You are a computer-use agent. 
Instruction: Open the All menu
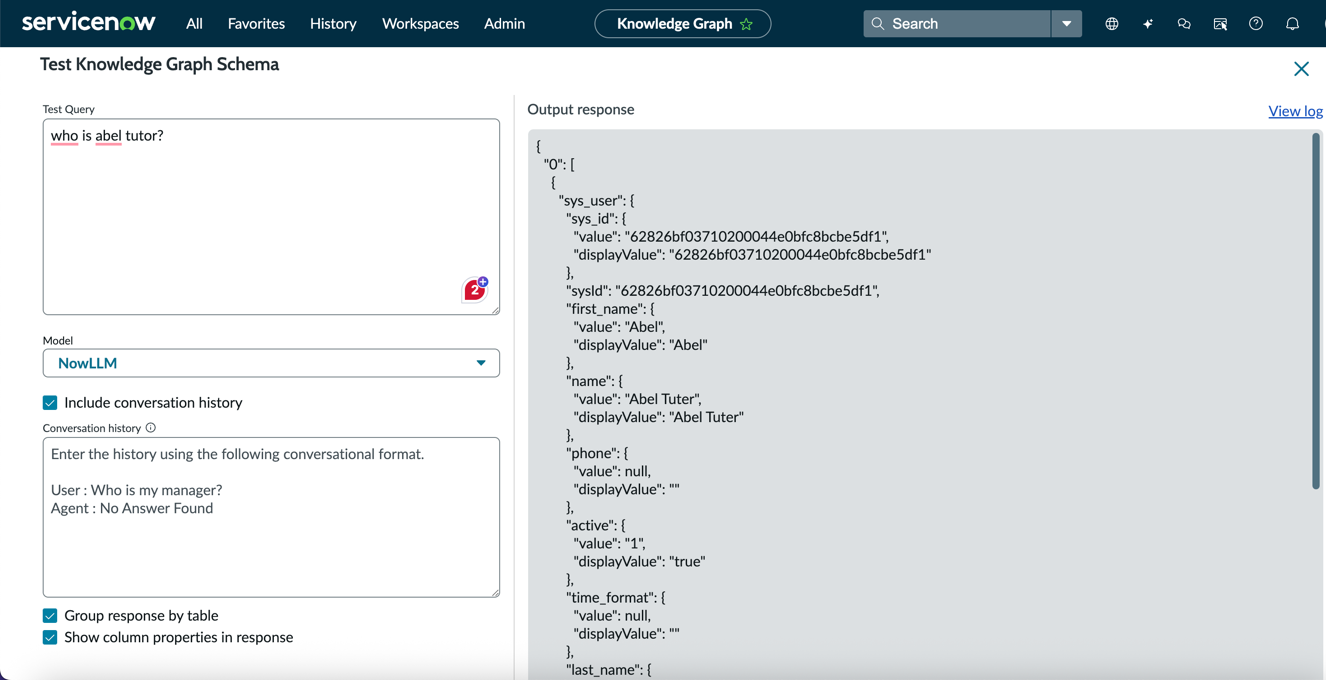[x=194, y=23]
